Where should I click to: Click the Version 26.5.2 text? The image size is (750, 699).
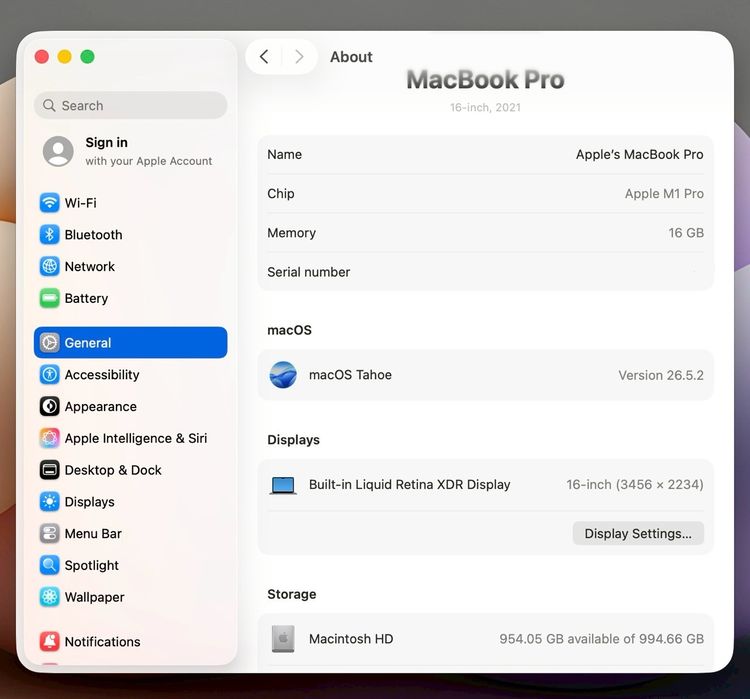point(661,375)
